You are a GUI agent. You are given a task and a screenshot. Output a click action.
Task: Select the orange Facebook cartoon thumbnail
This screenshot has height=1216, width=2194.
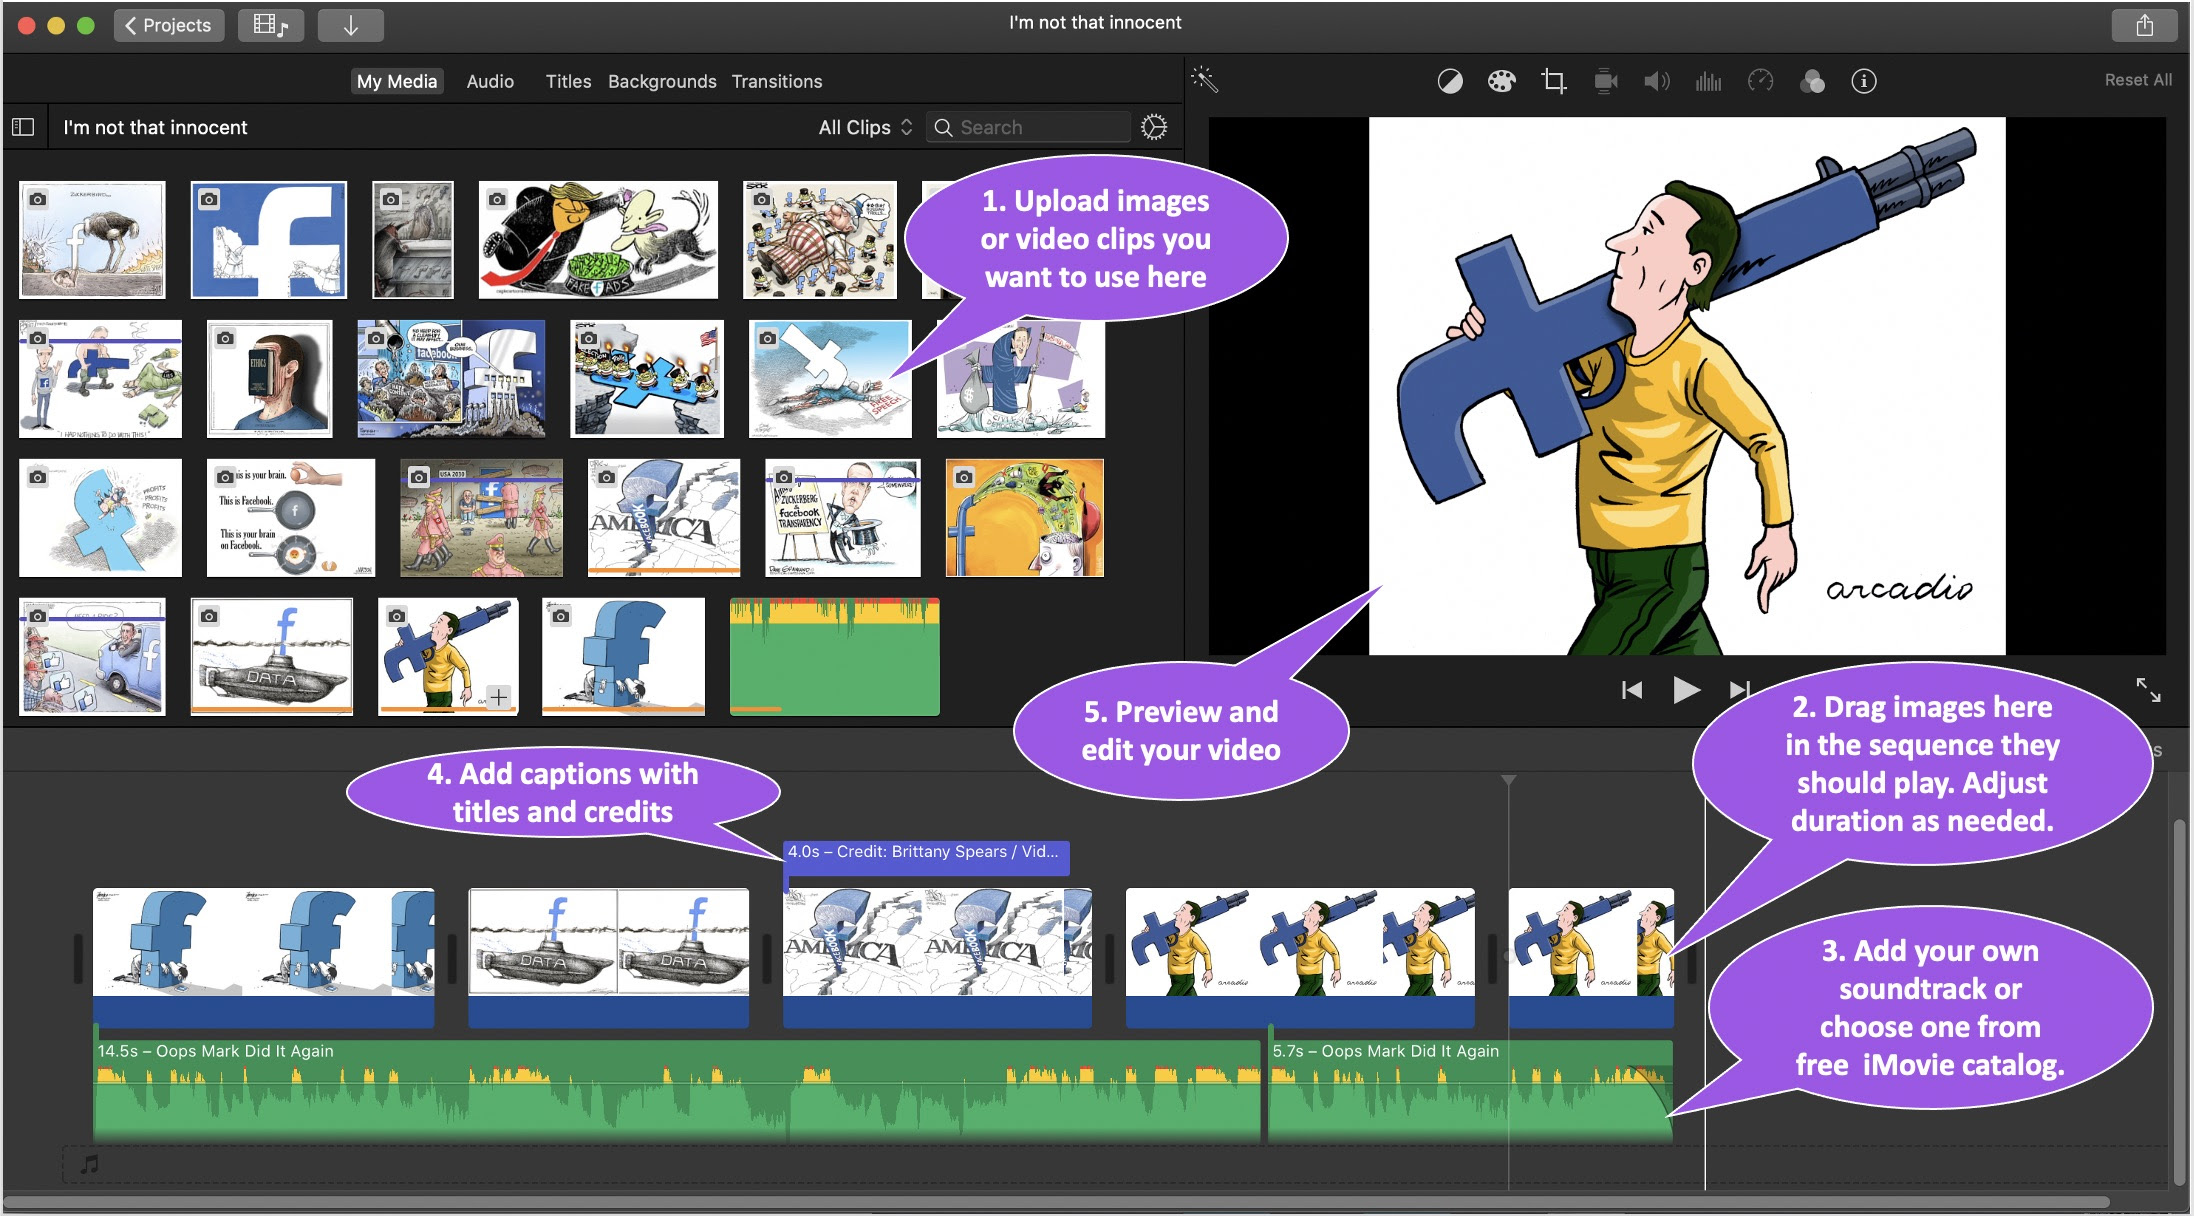[x=1025, y=518]
